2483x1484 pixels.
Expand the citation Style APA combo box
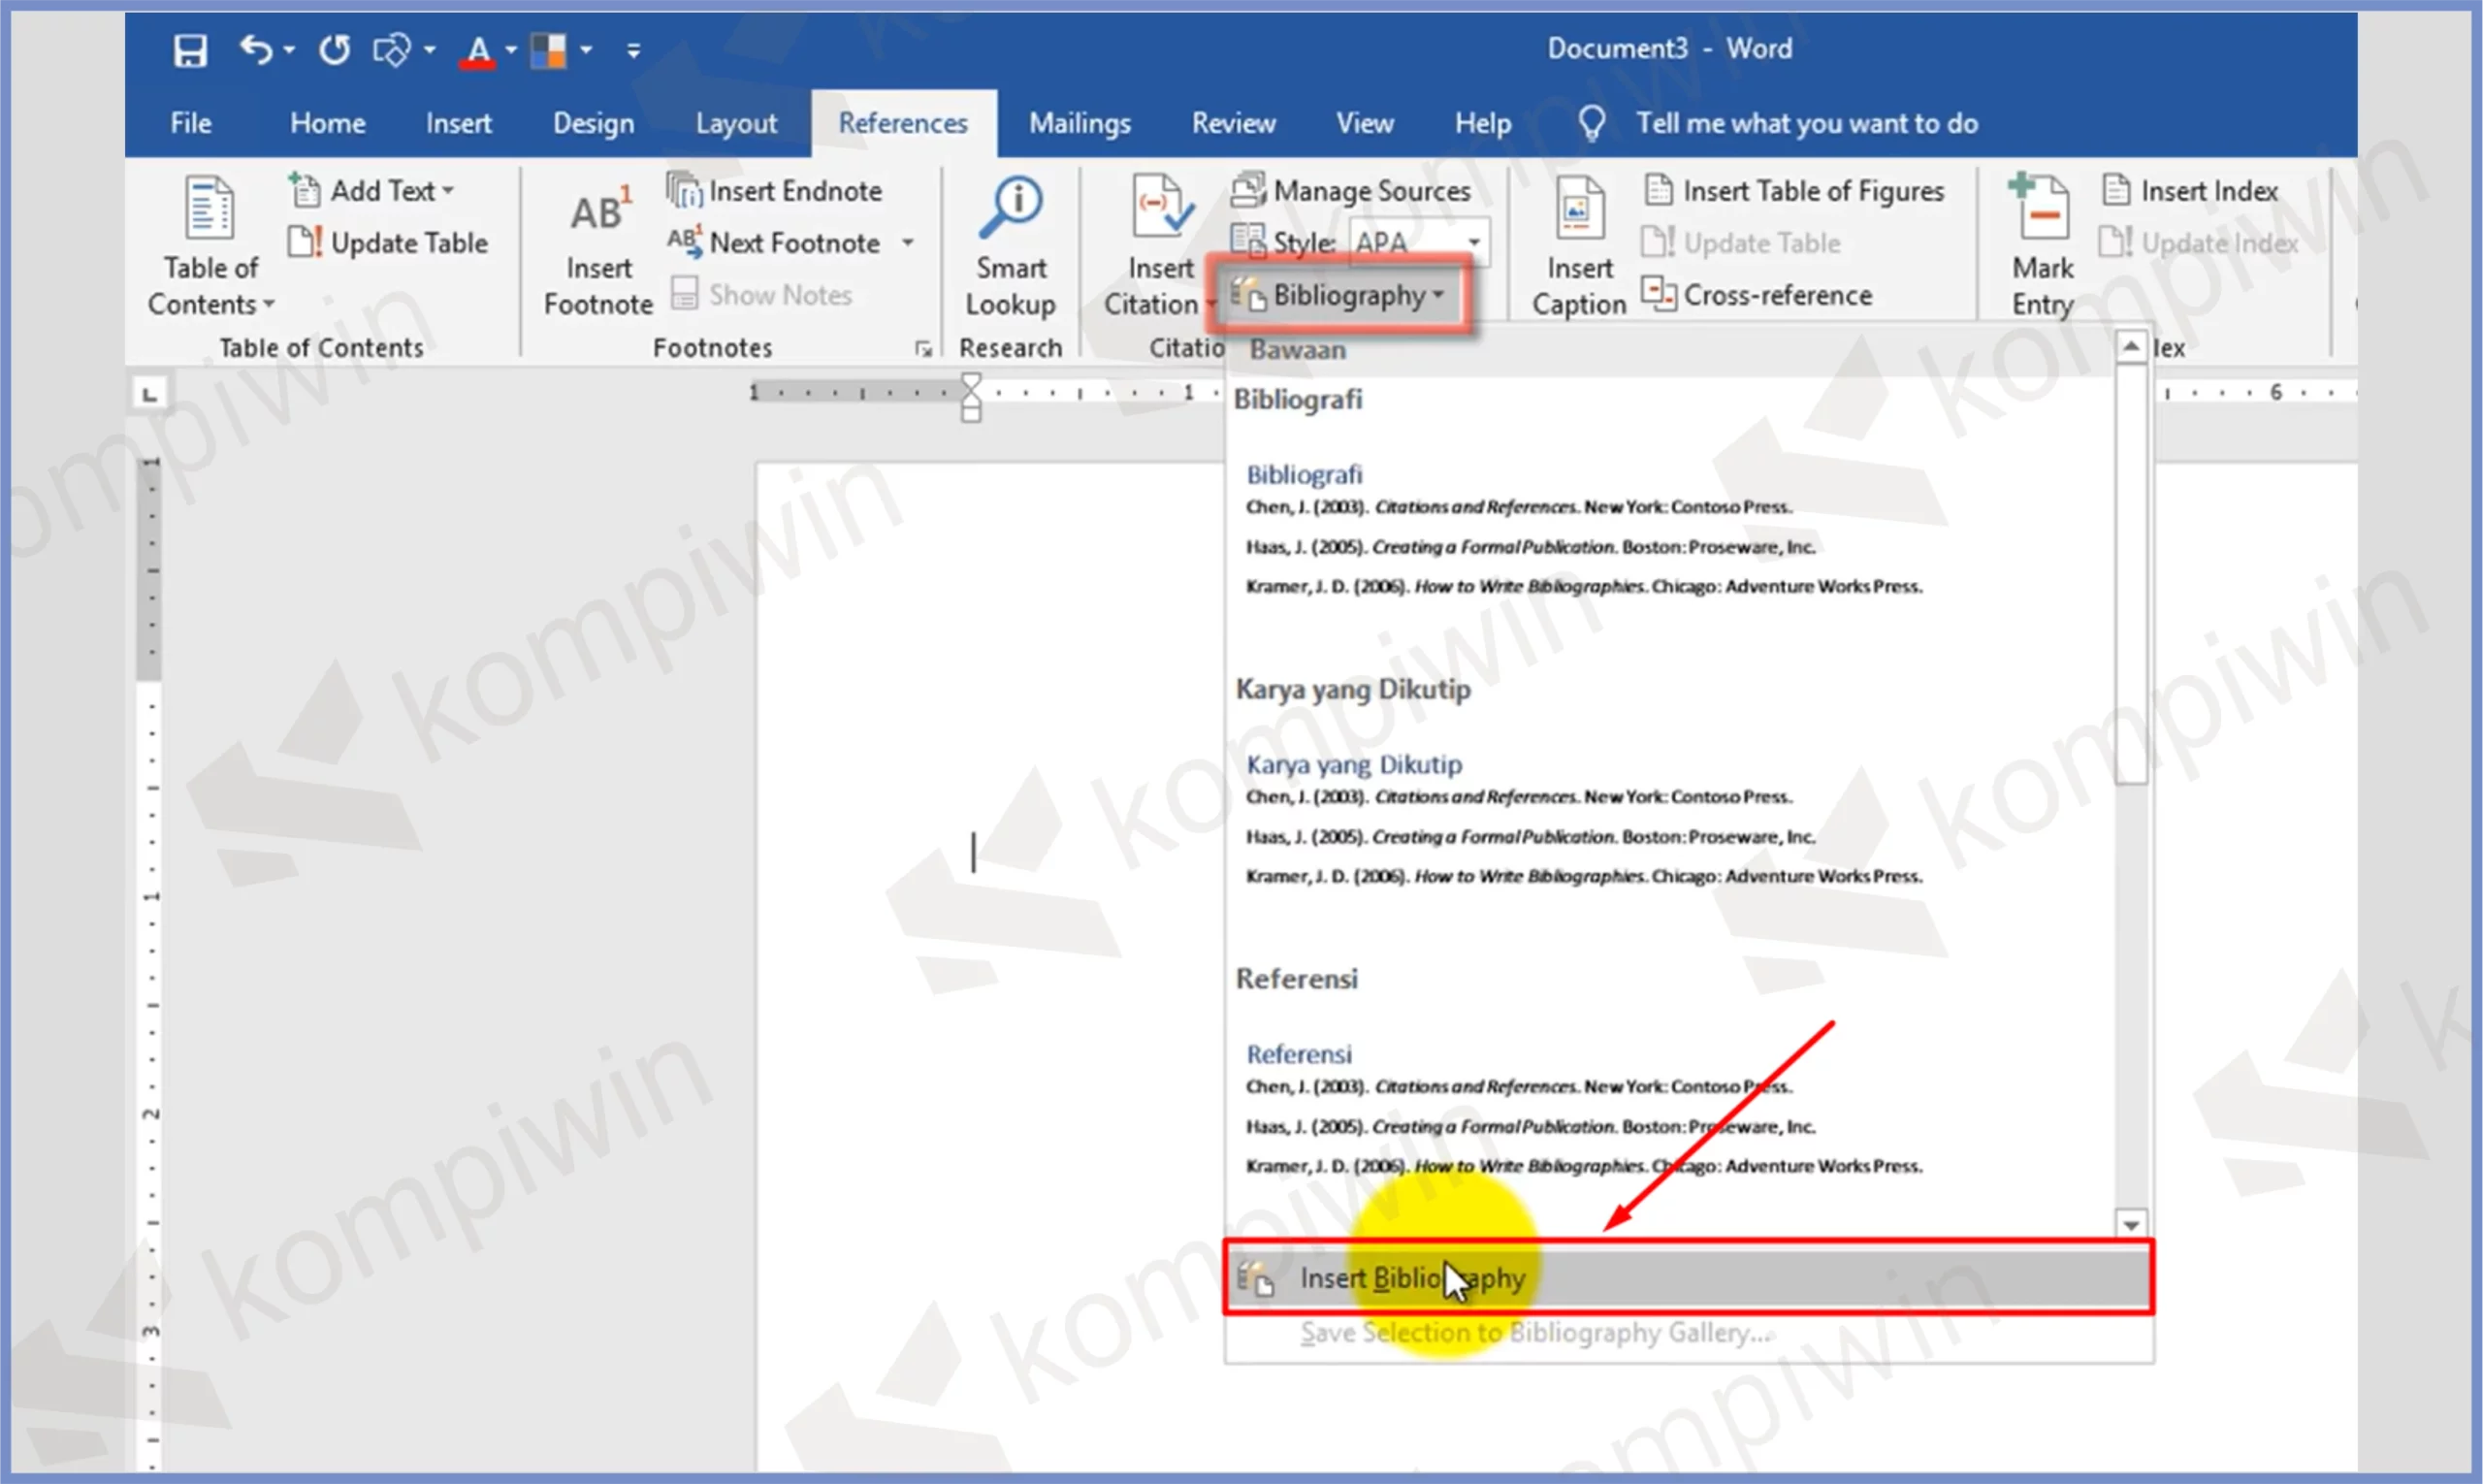click(1473, 242)
